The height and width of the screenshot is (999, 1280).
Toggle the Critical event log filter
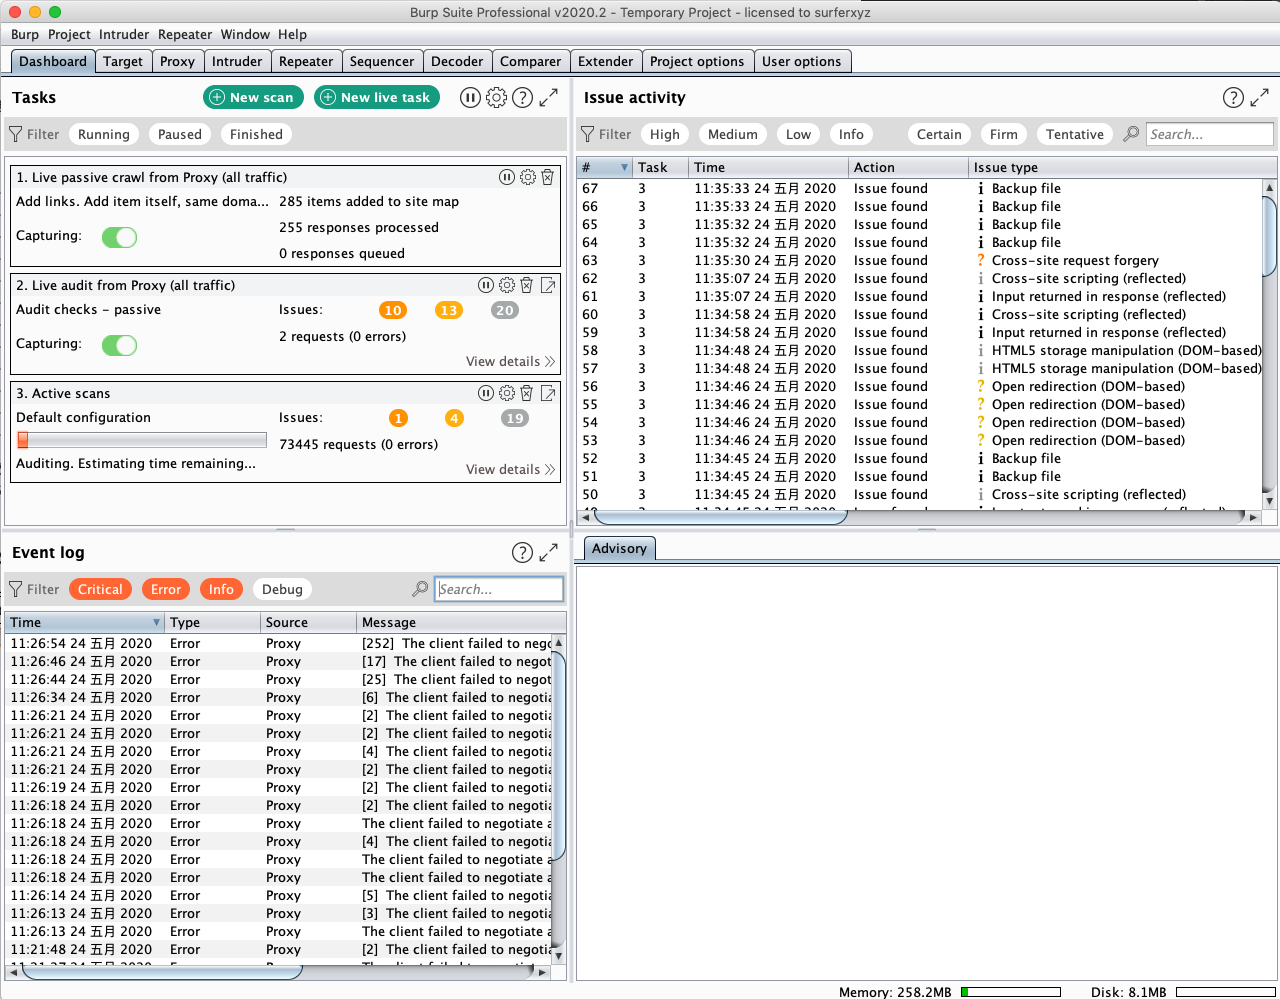click(x=100, y=589)
